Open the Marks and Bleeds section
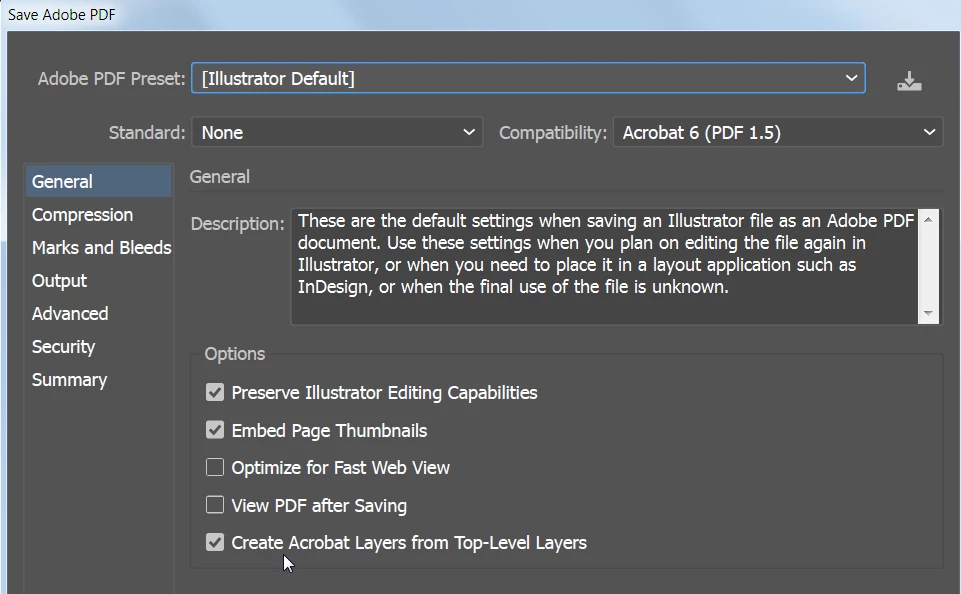 [x=101, y=248]
